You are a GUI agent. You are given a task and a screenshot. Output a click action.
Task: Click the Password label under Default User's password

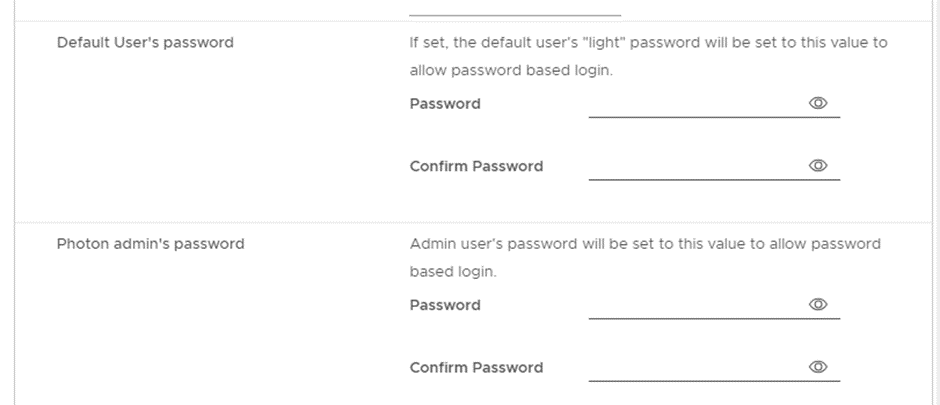(x=445, y=104)
